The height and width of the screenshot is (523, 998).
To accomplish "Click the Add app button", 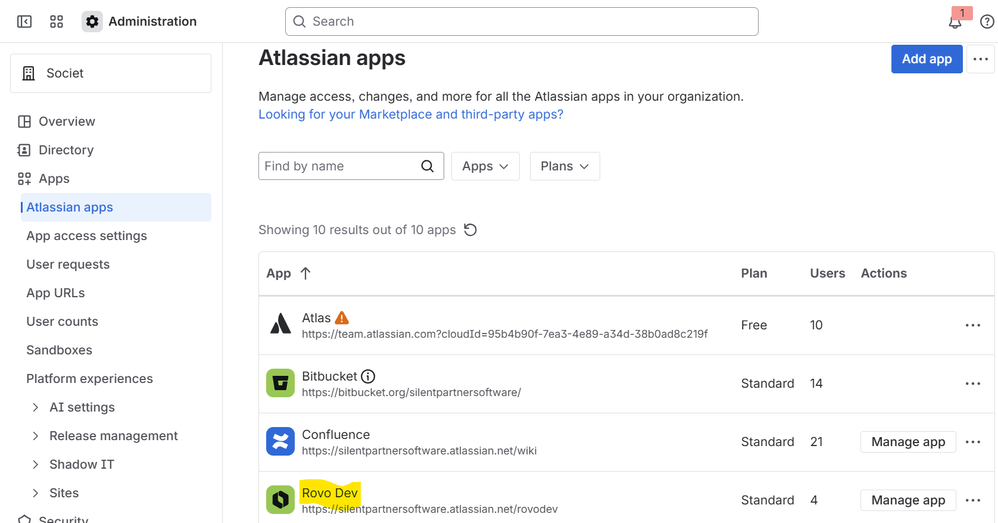I will 927,59.
